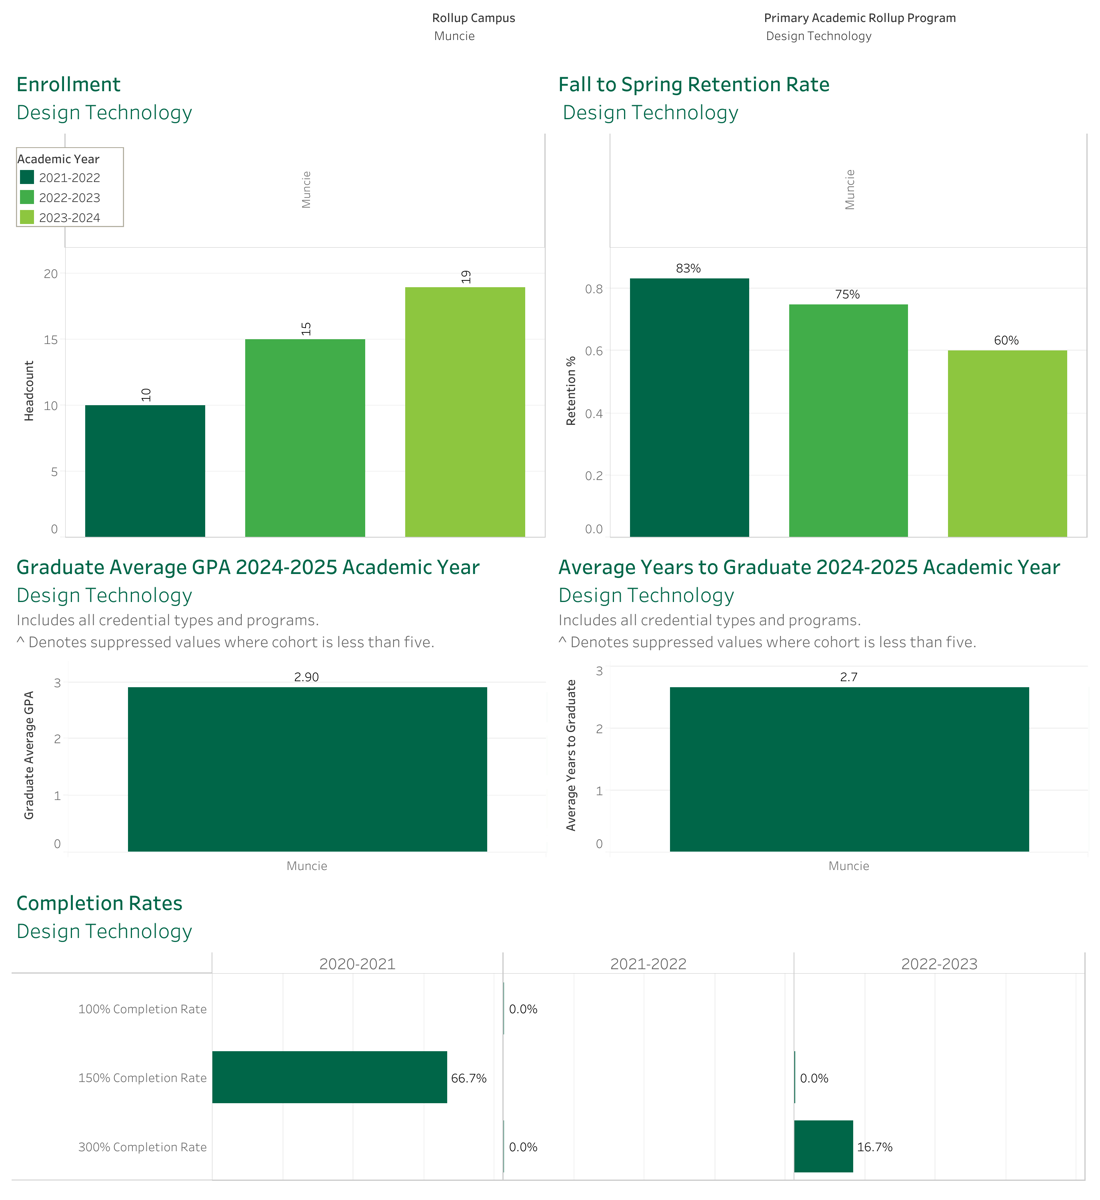Select the 75% retention bar
Viewport: 1100px width, 1200px height.
[848, 421]
